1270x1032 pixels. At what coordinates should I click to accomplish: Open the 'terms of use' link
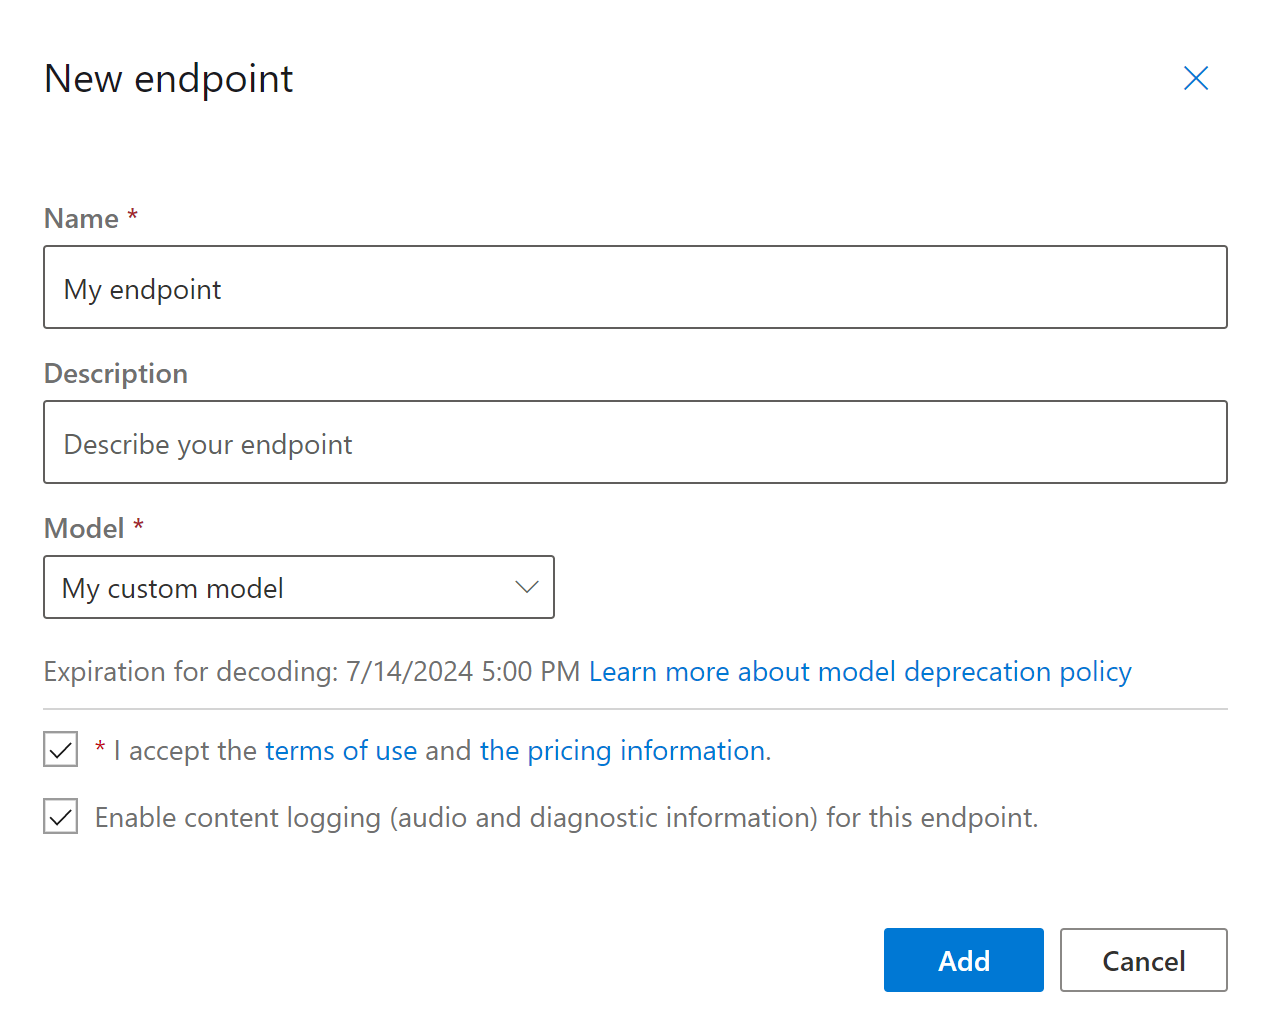[341, 750]
